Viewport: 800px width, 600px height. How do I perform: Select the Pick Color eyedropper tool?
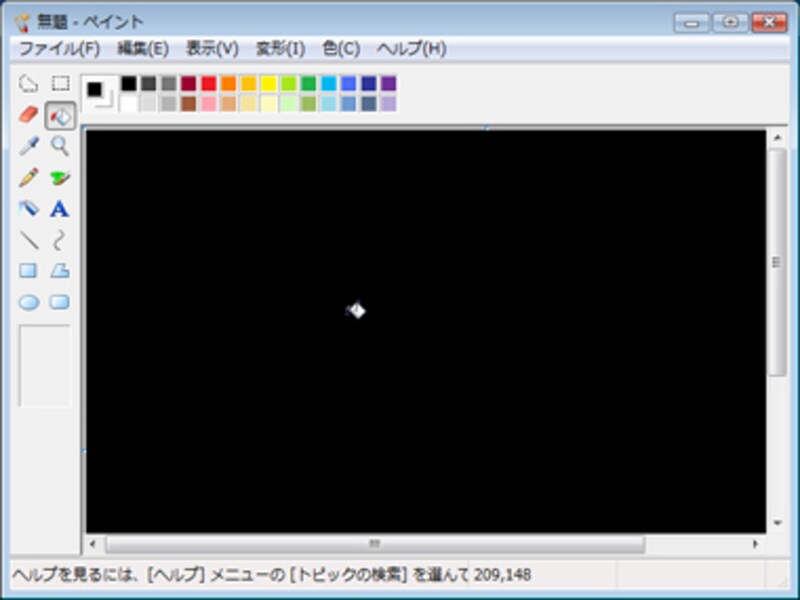[x=29, y=146]
